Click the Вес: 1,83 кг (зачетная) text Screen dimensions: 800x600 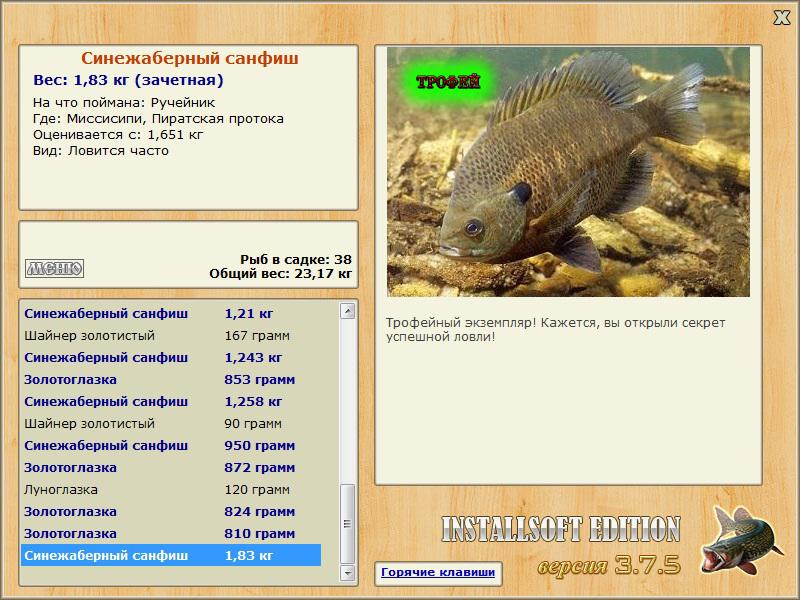[x=128, y=80]
